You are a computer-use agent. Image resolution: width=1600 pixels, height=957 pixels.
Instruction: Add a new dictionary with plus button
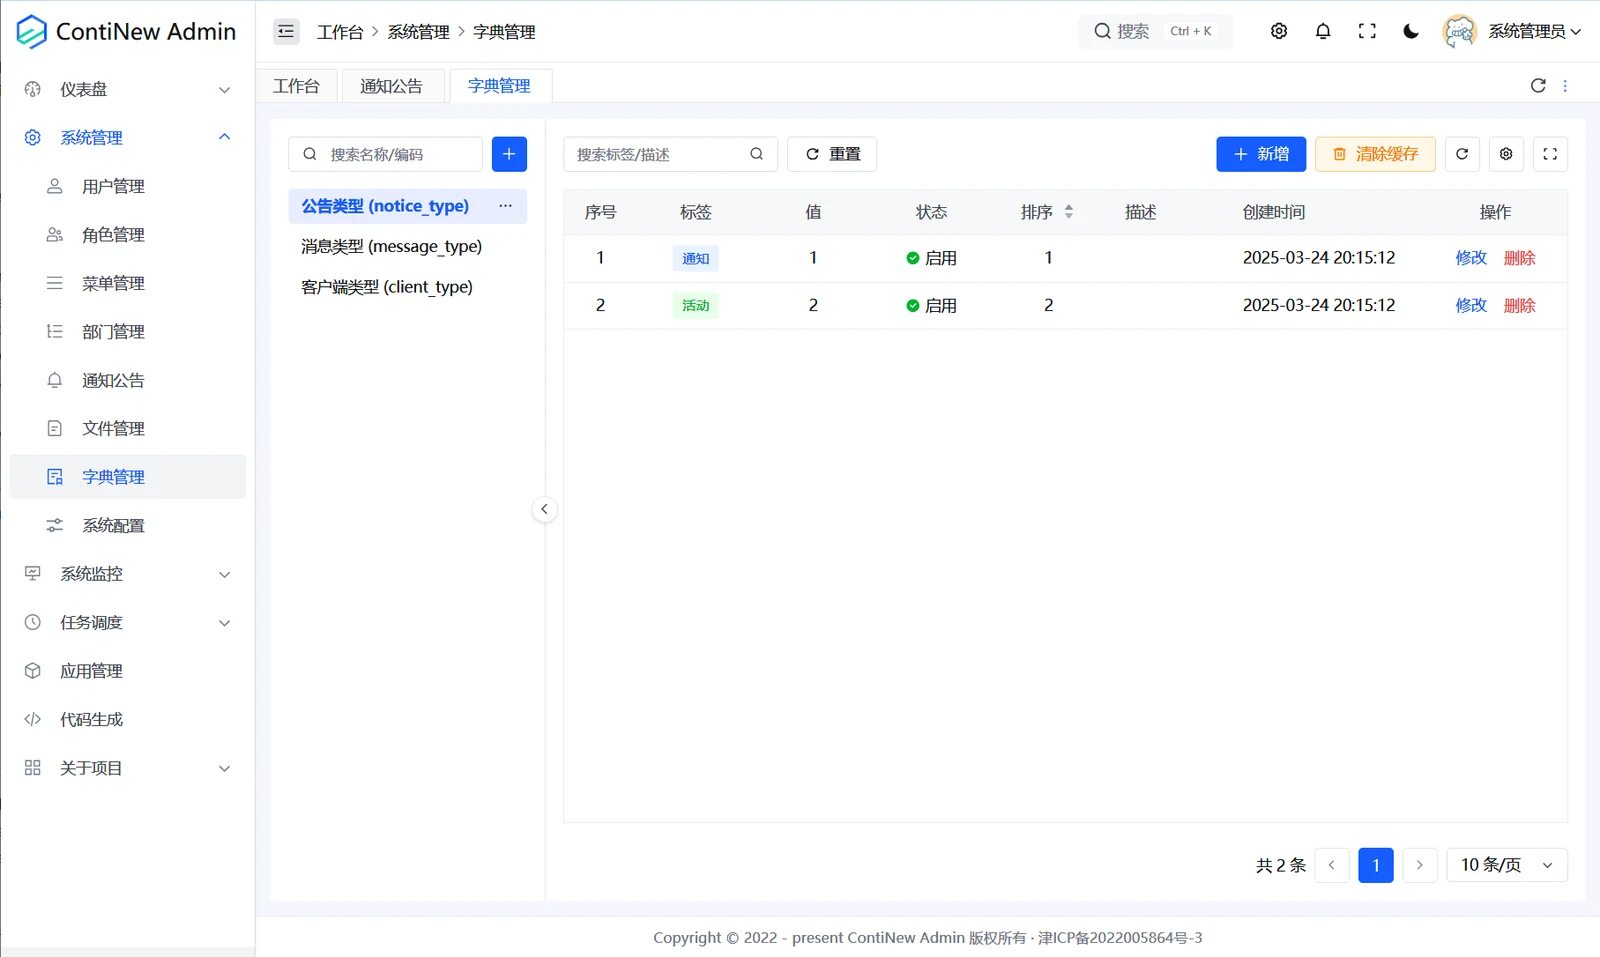click(x=509, y=154)
